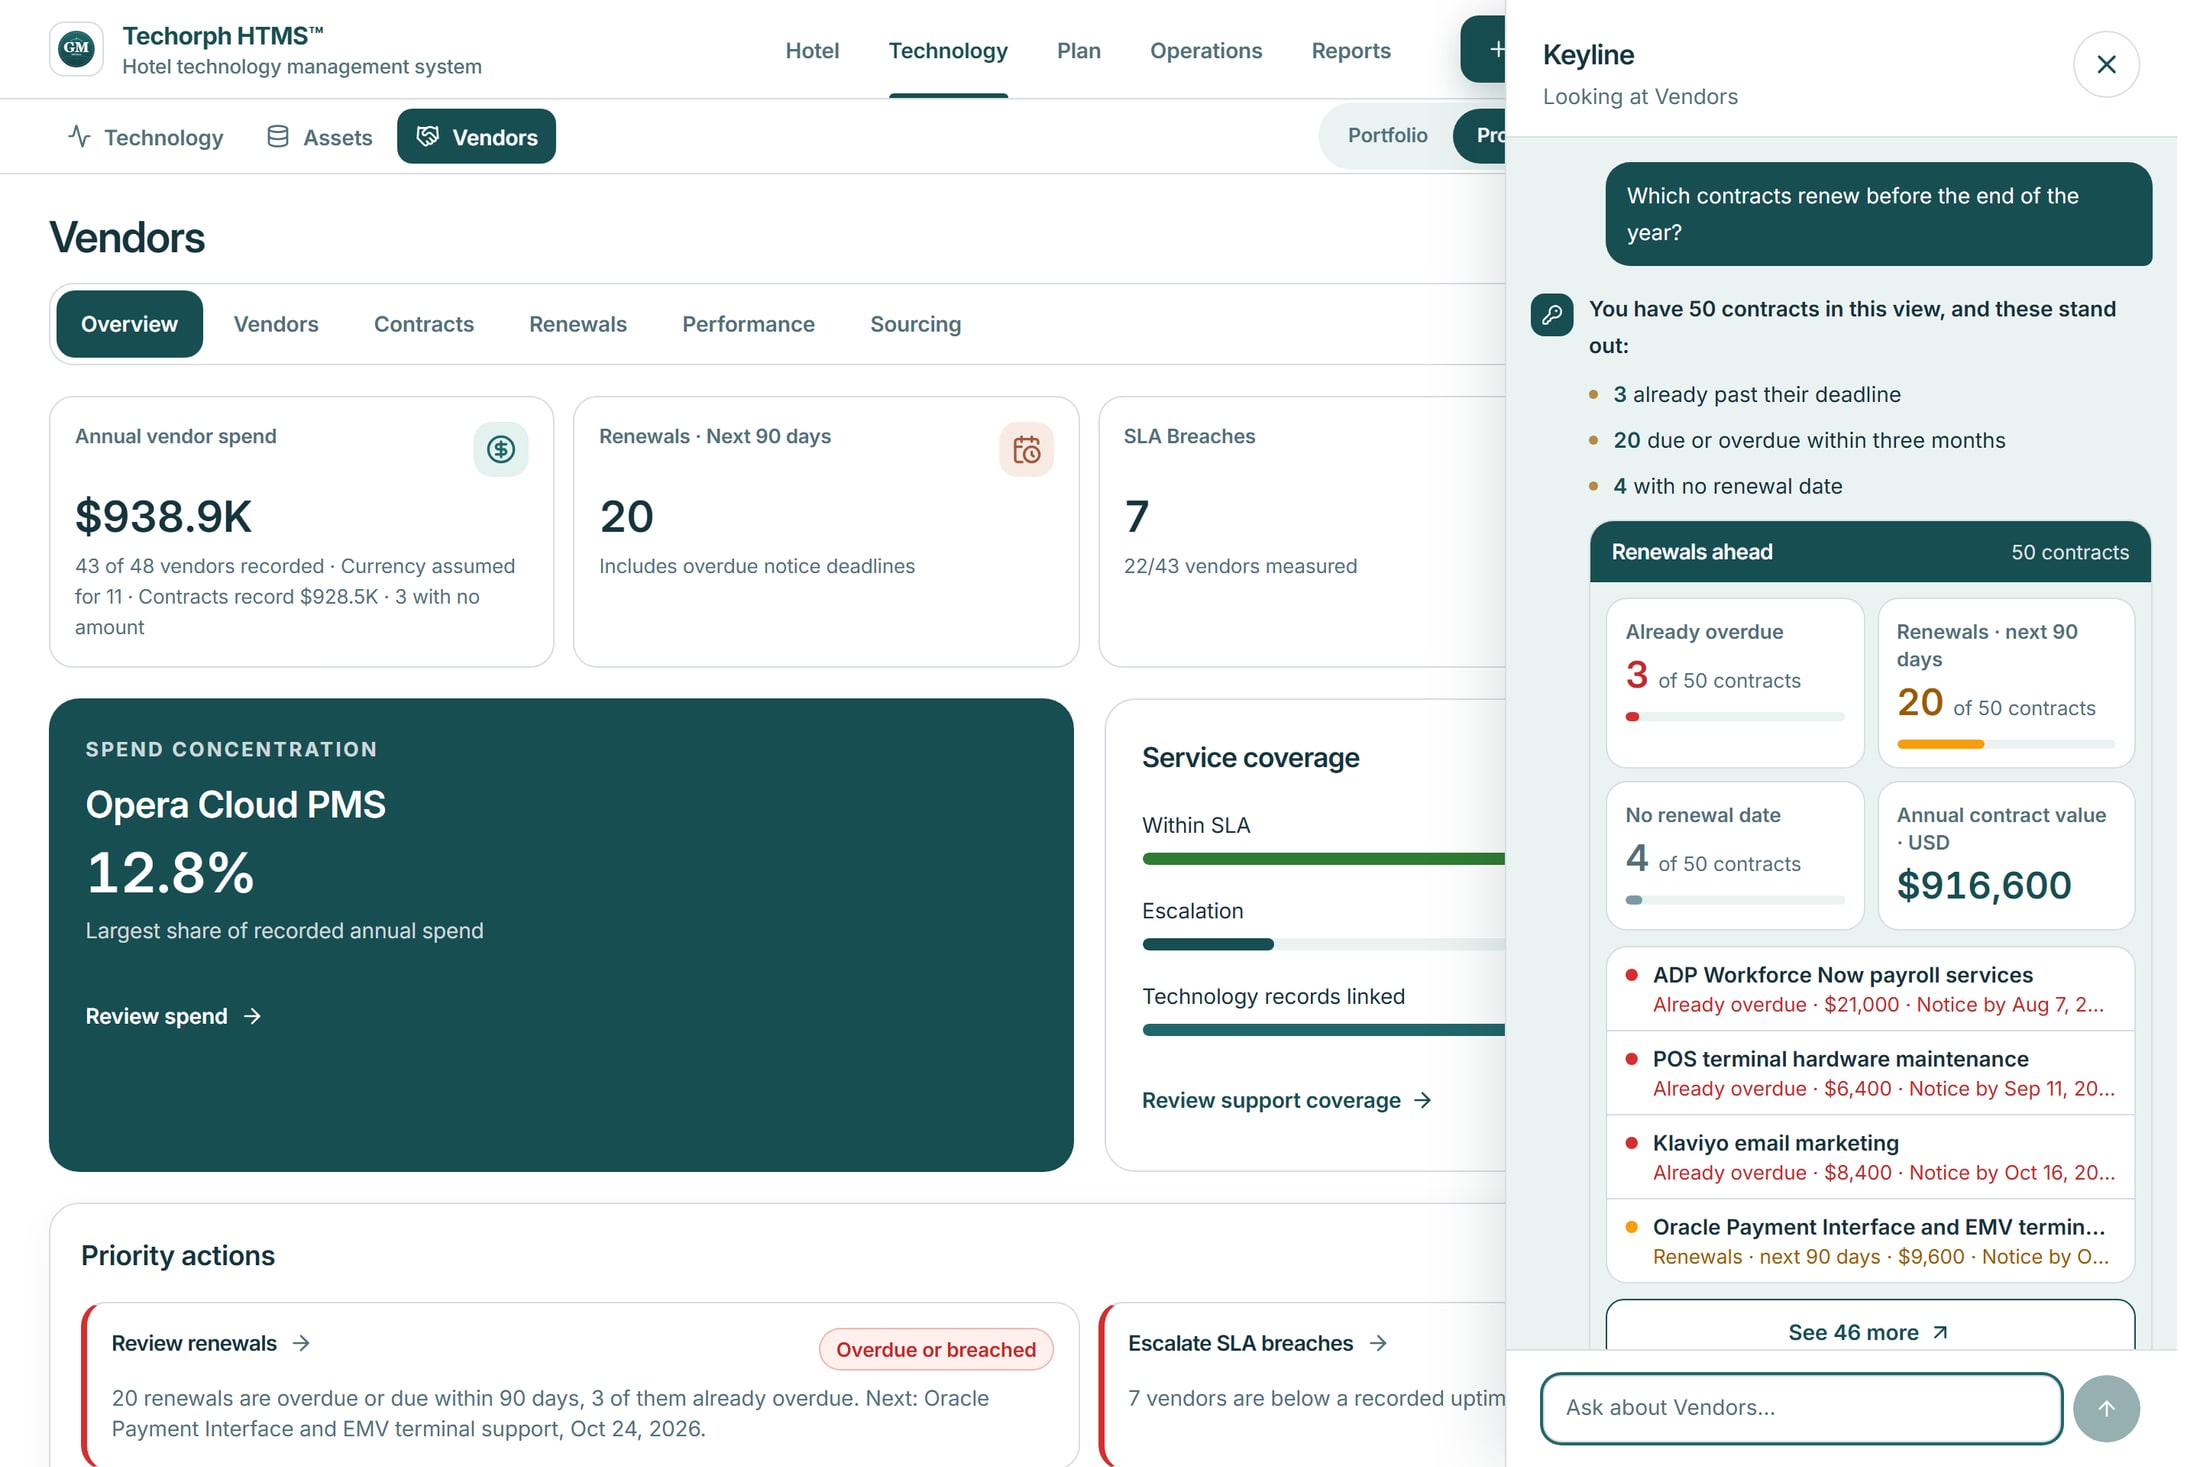Viewport: 2200px width, 1467px height.
Task: Send the Keyline message with arrow button
Action: pos(2106,1408)
